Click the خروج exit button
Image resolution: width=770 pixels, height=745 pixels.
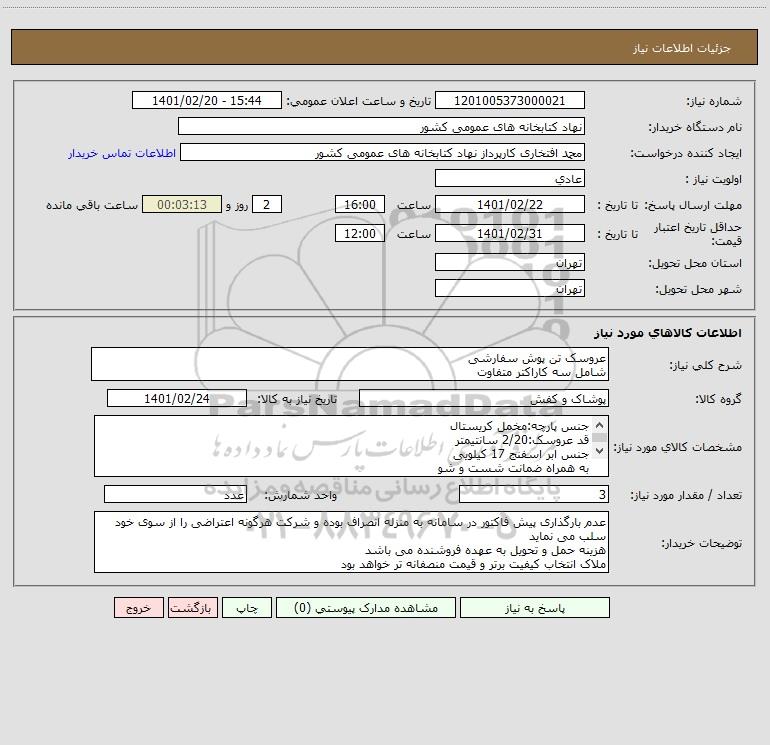point(138,608)
